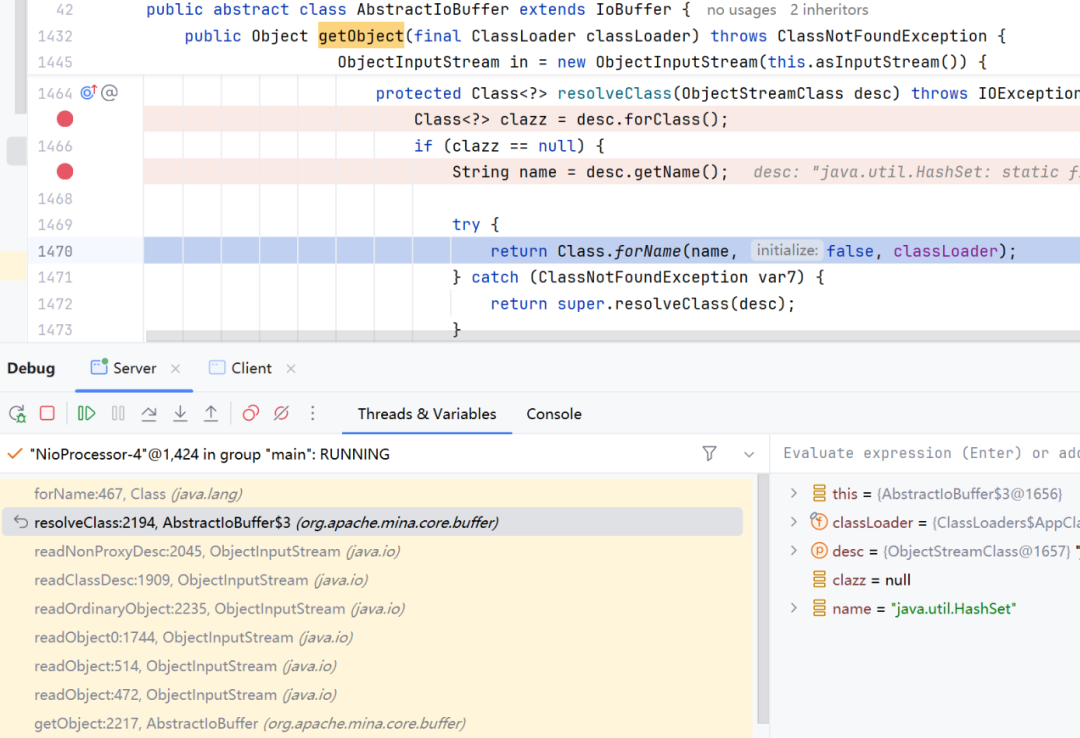Viewport: 1080px width, 738px height.
Task: Click the Rerun debug session icon
Action: click(17, 413)
